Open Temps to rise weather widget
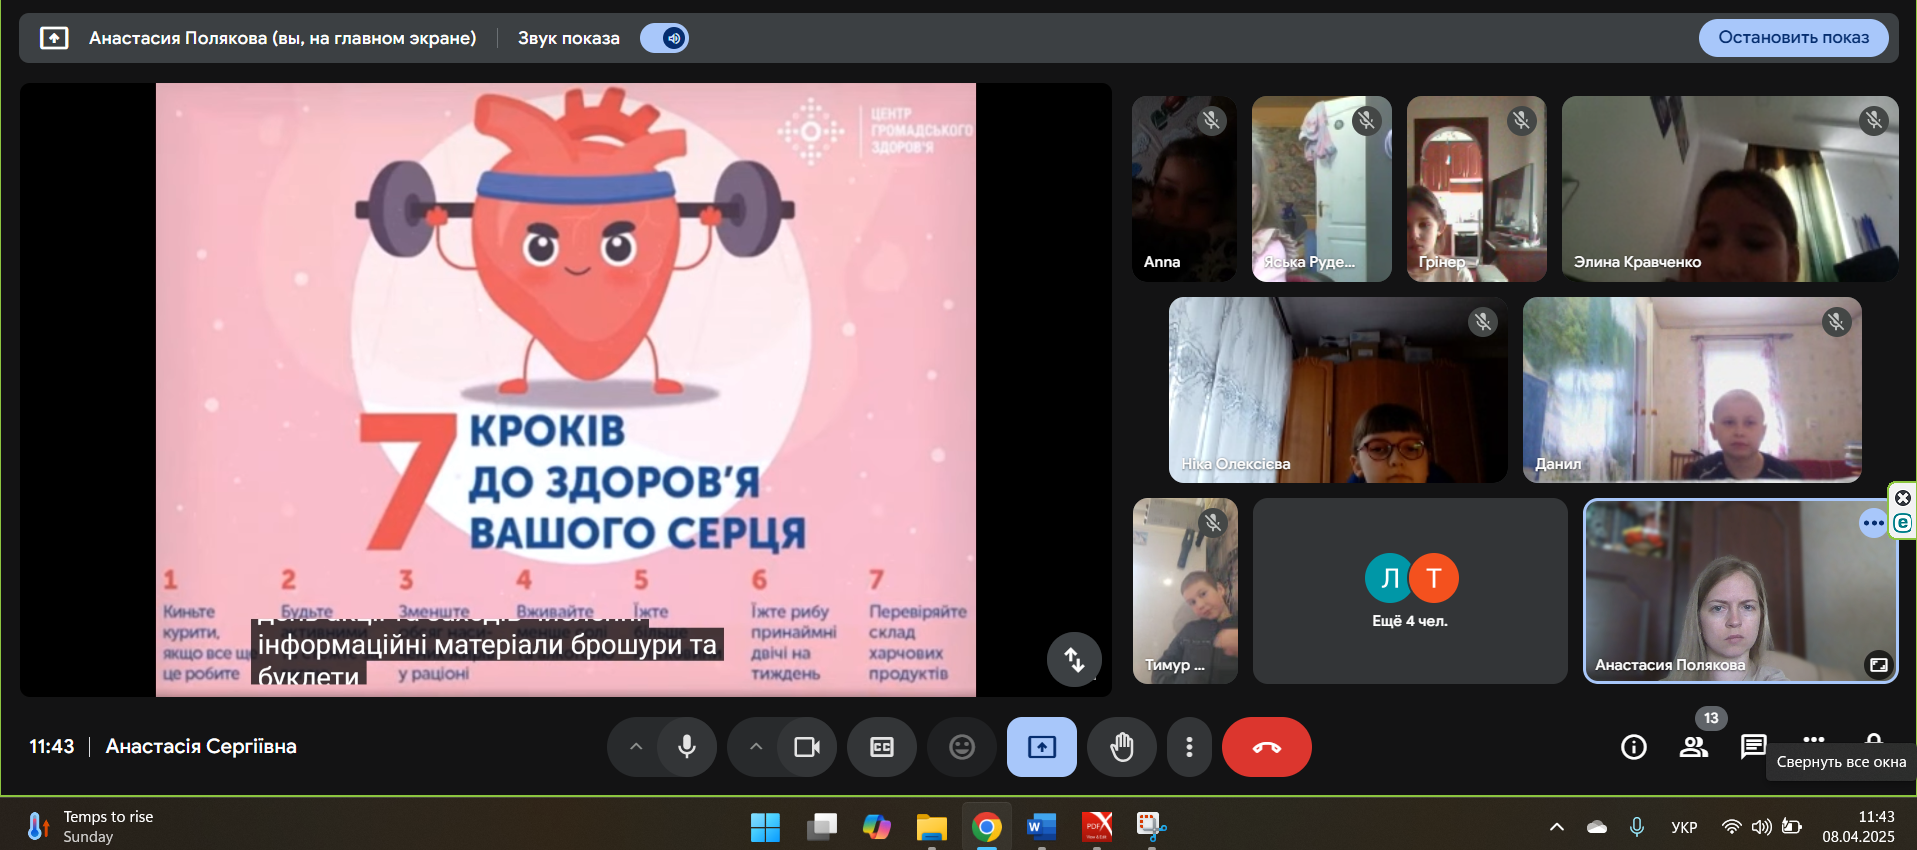This screenshot has height=850, width=1917. point(92,827)
